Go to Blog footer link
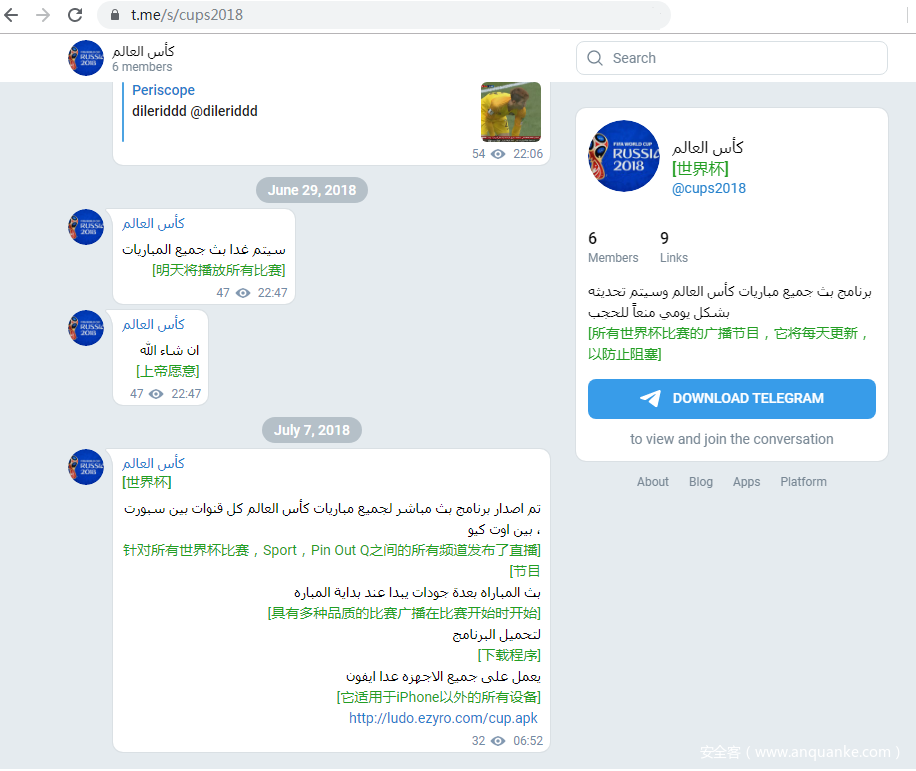This screenshot has width=916, height=771. (x=700, y=482)
